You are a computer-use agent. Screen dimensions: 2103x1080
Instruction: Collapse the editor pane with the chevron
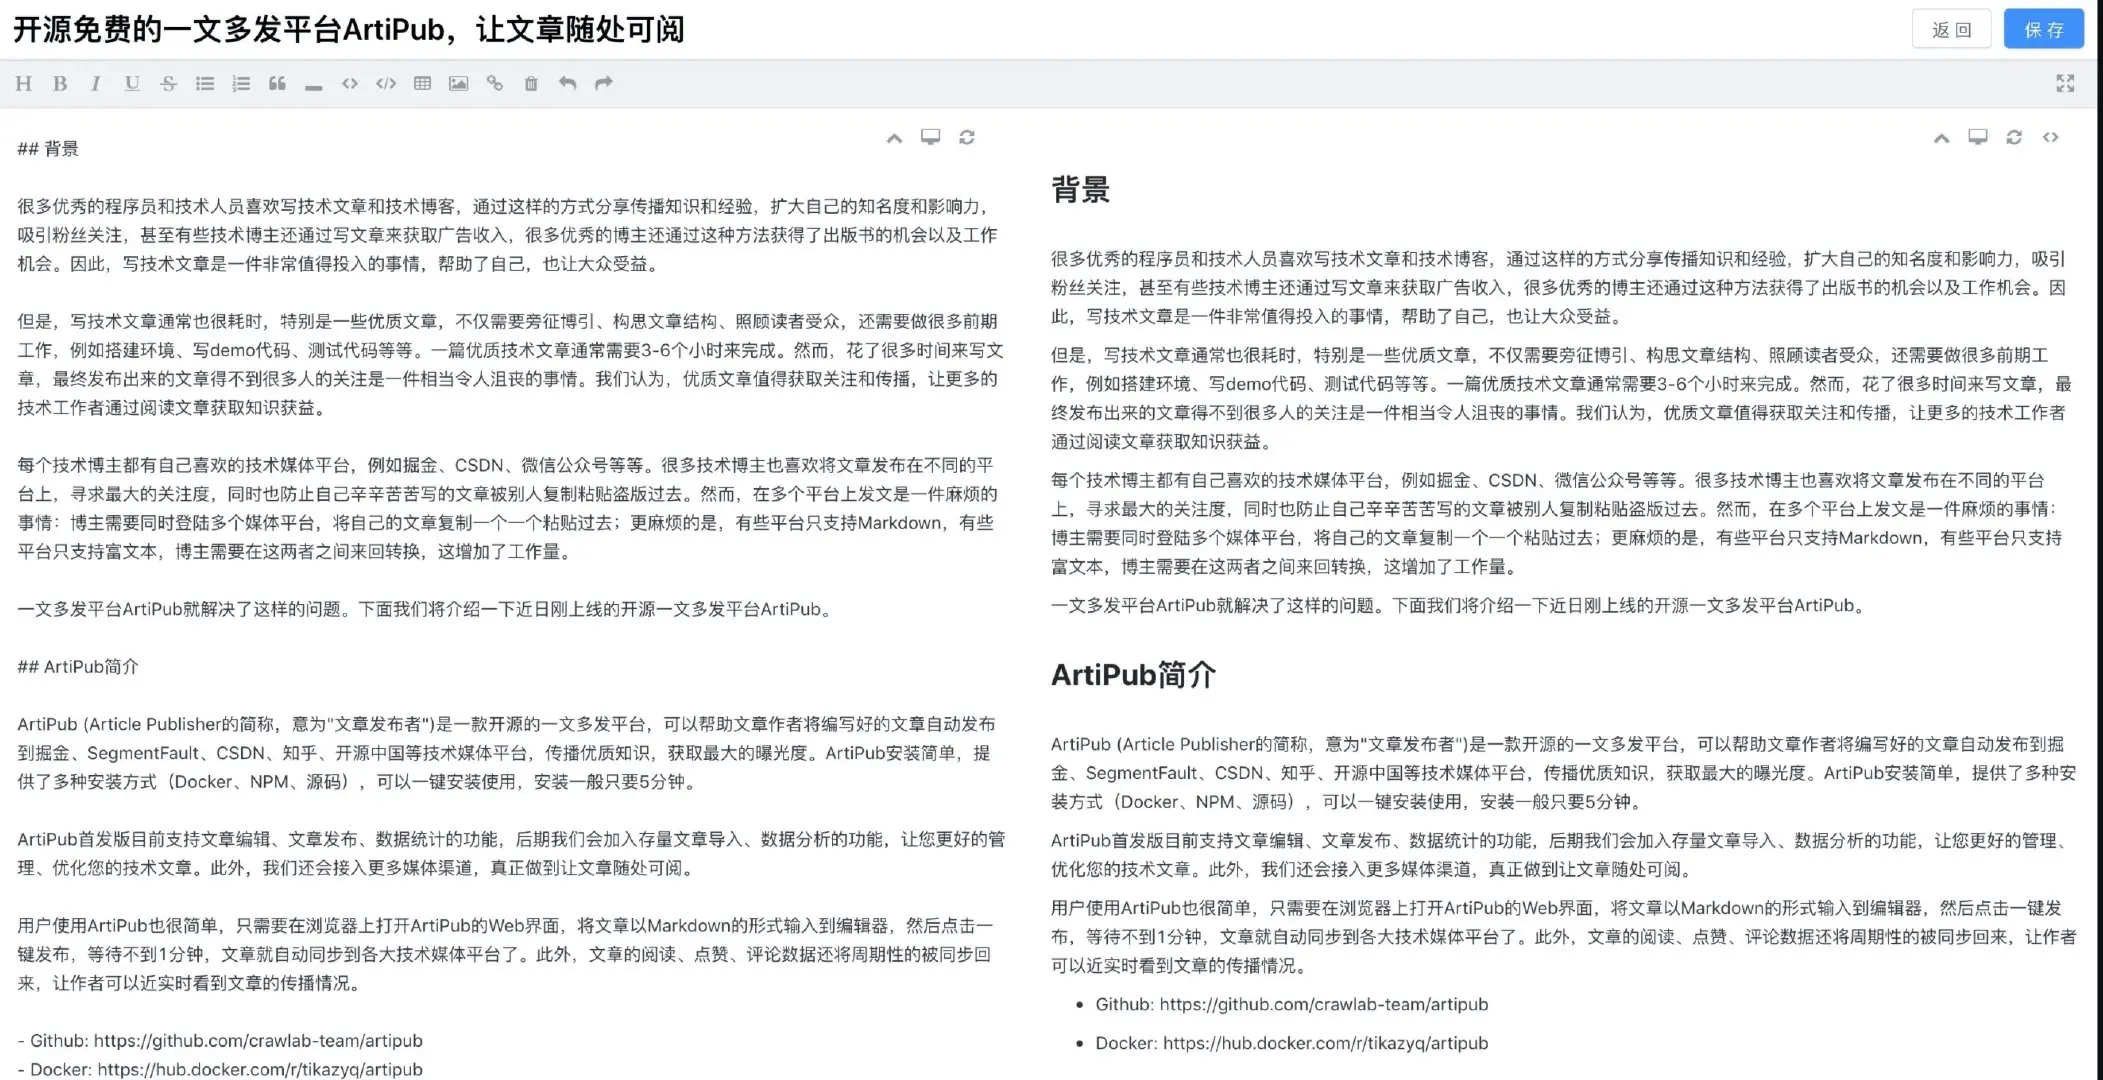pos(894,138)
